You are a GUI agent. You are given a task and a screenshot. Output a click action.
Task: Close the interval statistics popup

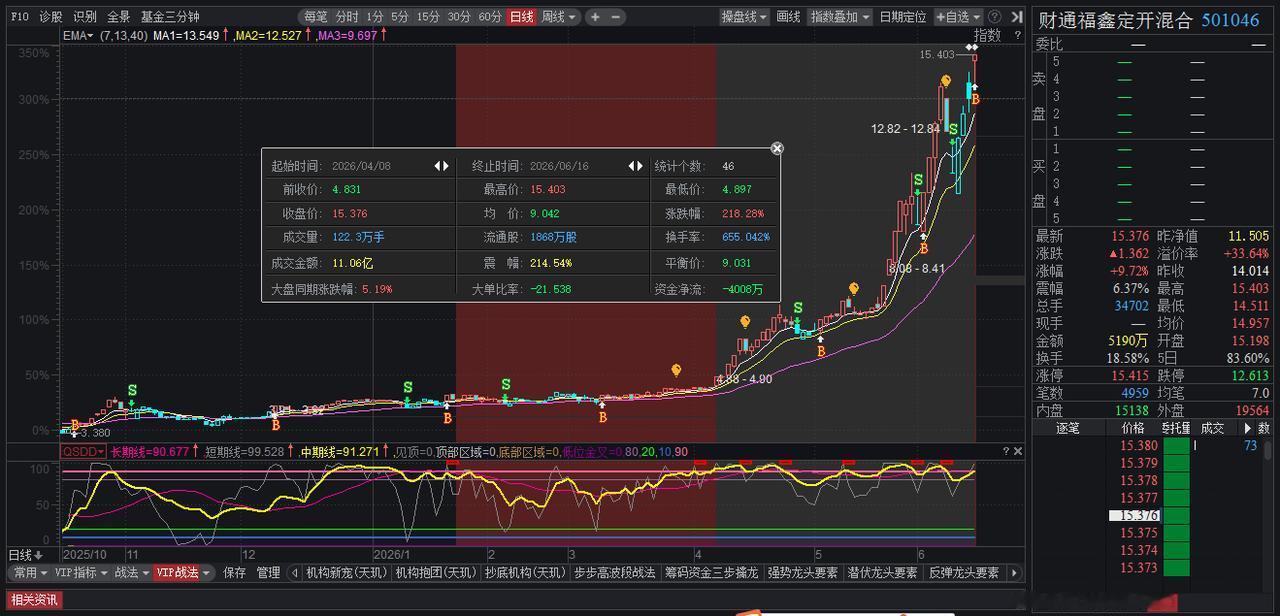click(777, 148)
